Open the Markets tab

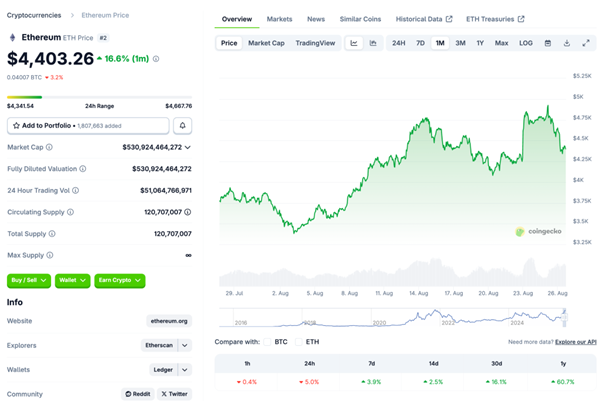pos(280,19)
